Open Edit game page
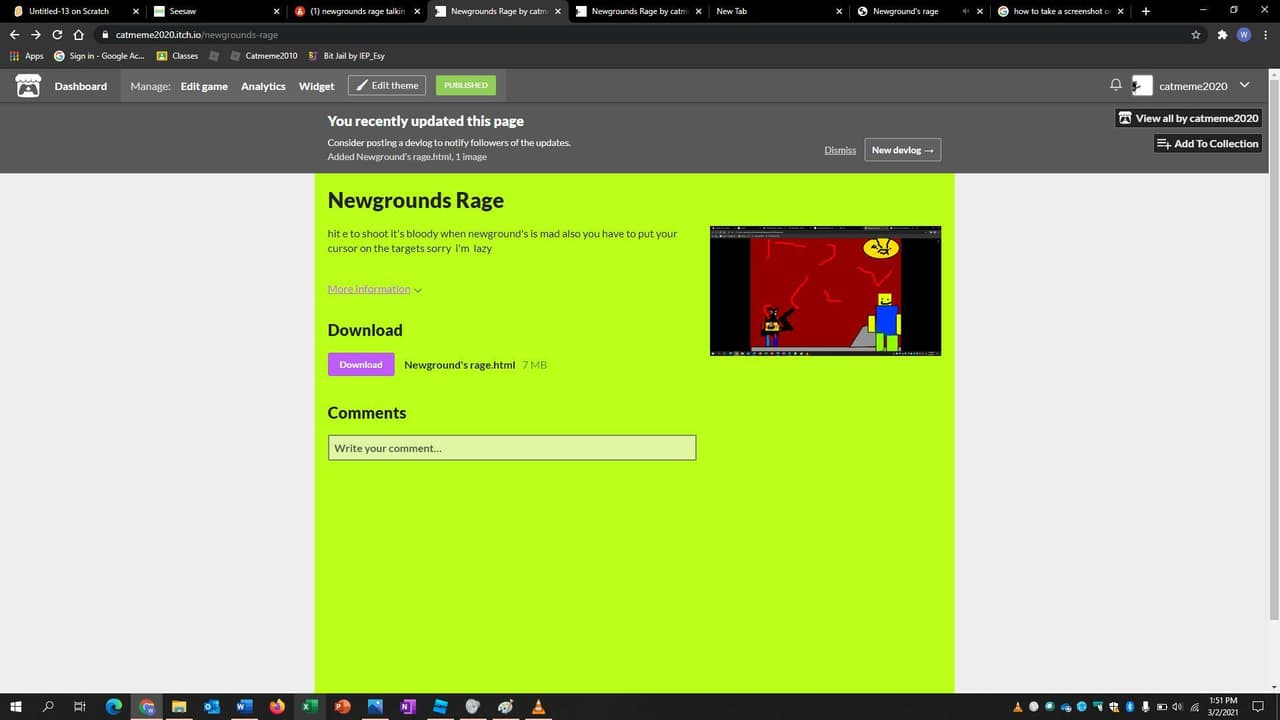Viewport: 1280px width, 720px height. click(204, 86)
